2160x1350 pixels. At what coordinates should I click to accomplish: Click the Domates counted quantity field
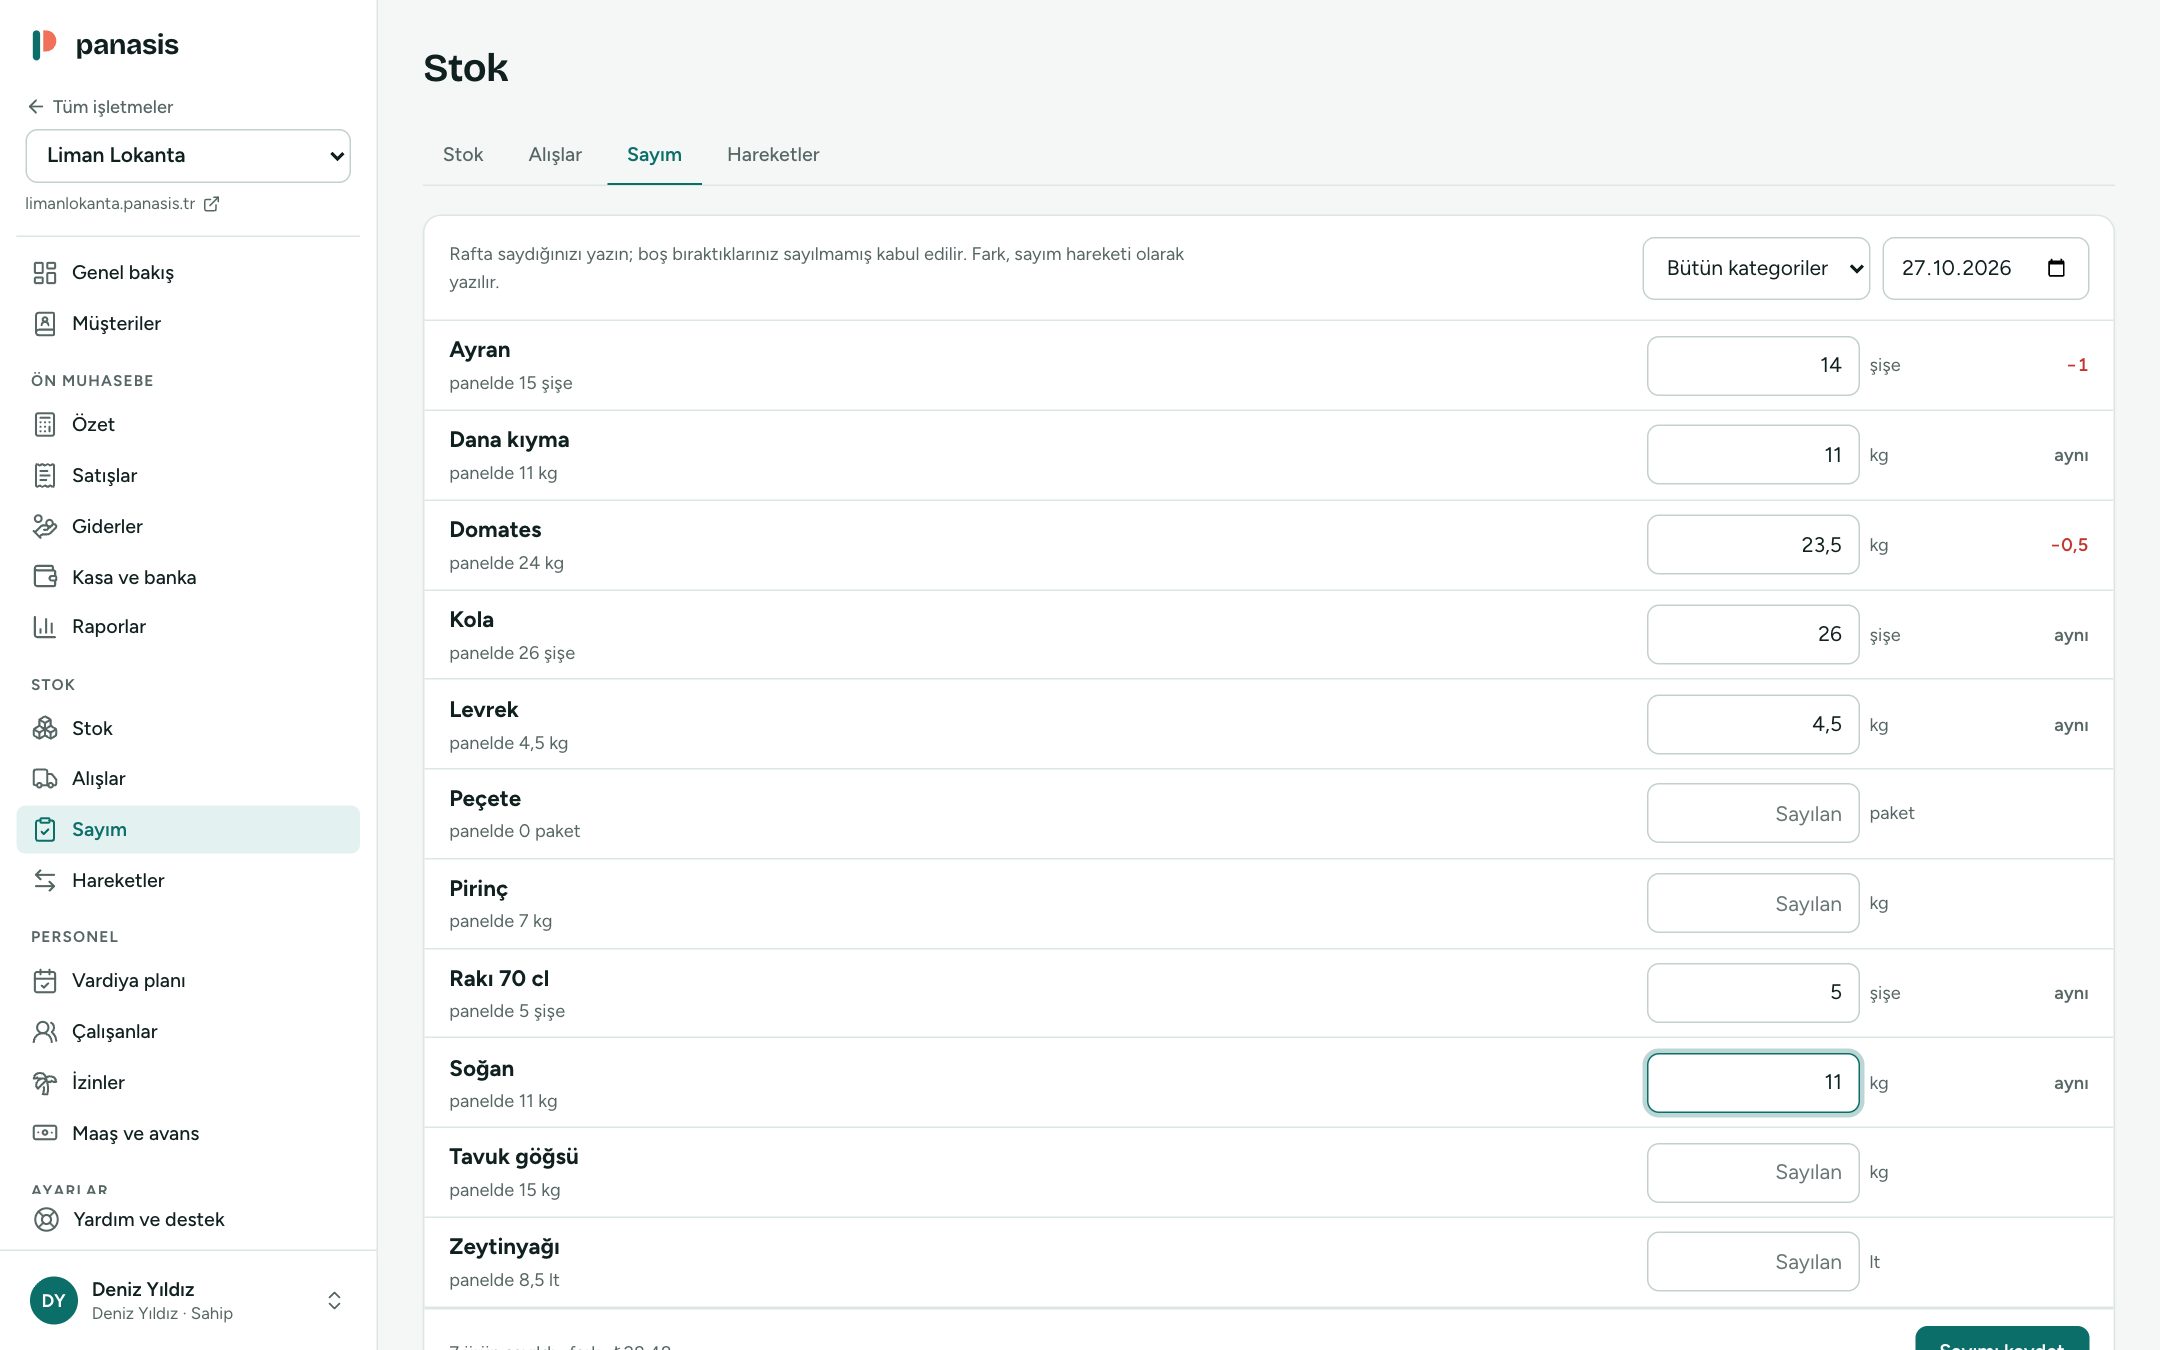pyautogui.click(x=1753, y=545)
